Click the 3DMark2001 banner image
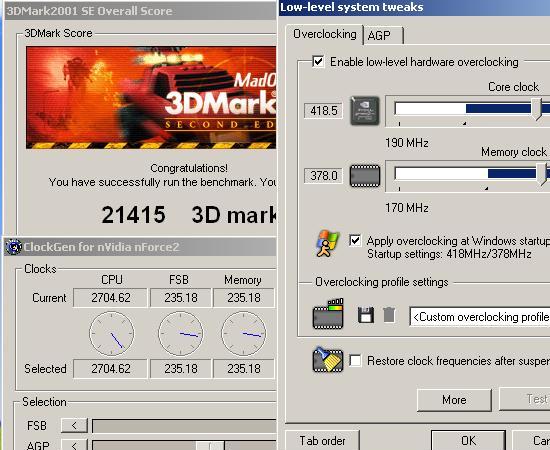550x450 pixels. click(x=151, y=98)
